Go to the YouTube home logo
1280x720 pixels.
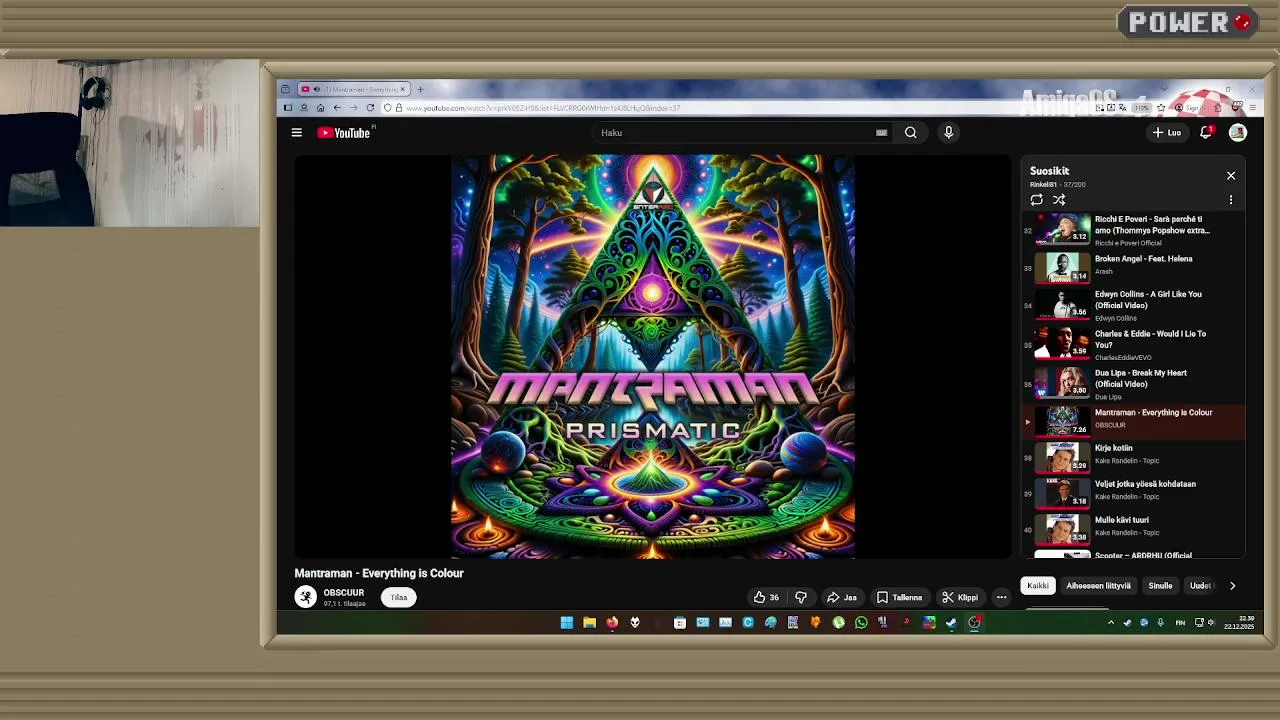tap(345, 133)
